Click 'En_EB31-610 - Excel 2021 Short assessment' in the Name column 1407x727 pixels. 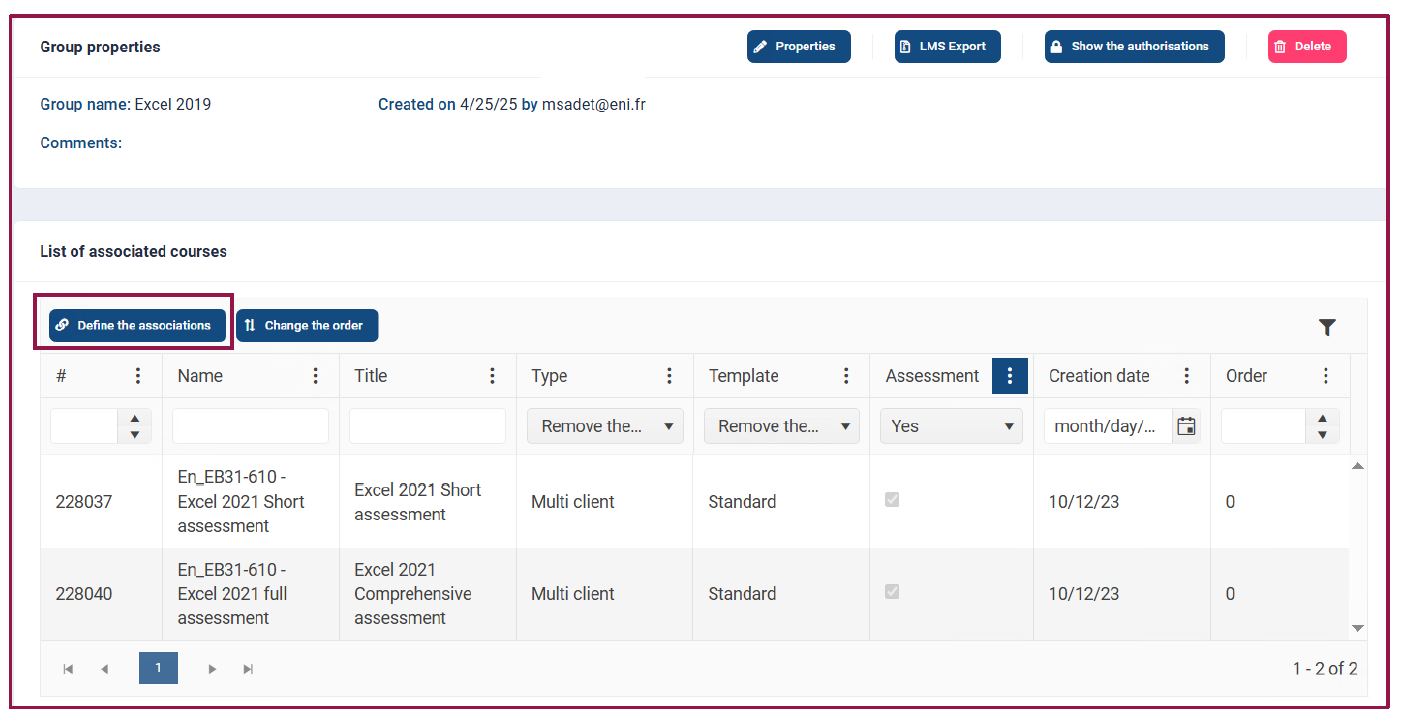point(241,502)
